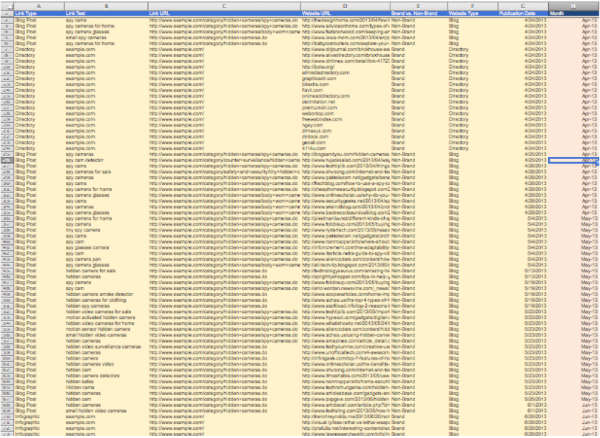Click the 'tiny spy camera' cell

[x=106, y=230]
